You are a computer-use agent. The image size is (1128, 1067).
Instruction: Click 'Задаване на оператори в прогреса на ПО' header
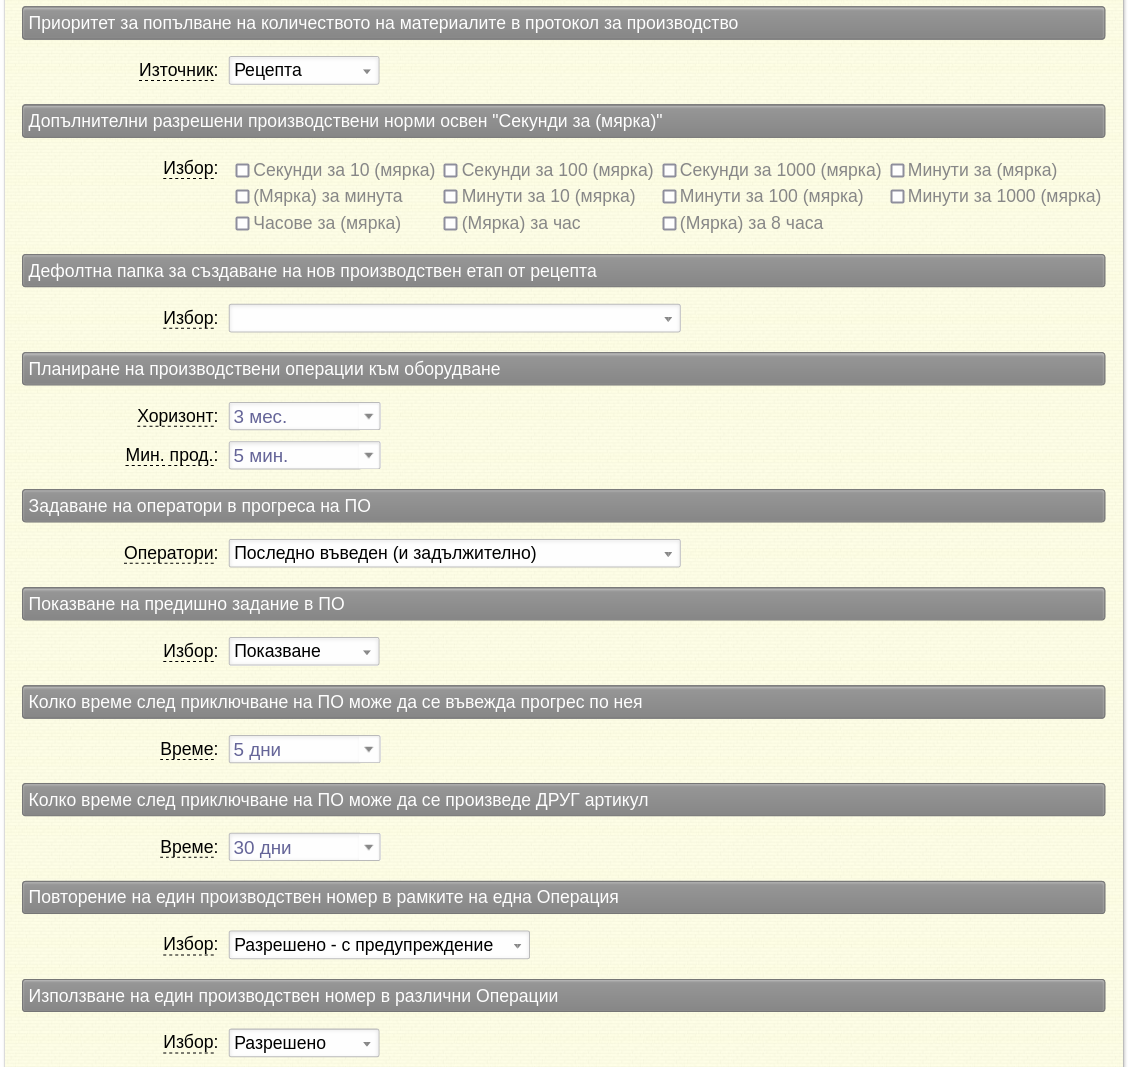point(563,506)
